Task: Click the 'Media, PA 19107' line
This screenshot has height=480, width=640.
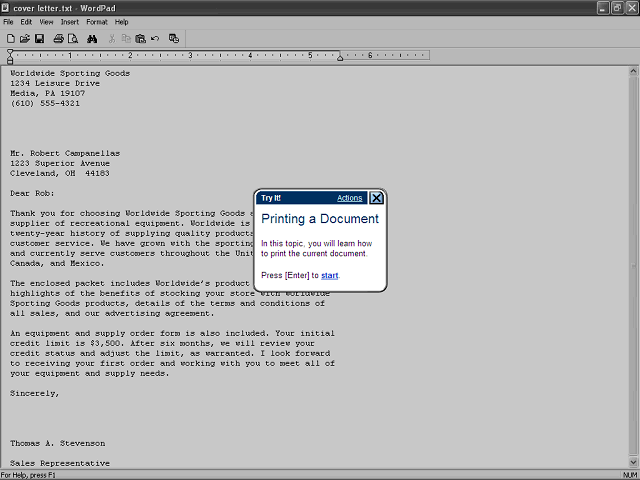Action: click(47, 93)
